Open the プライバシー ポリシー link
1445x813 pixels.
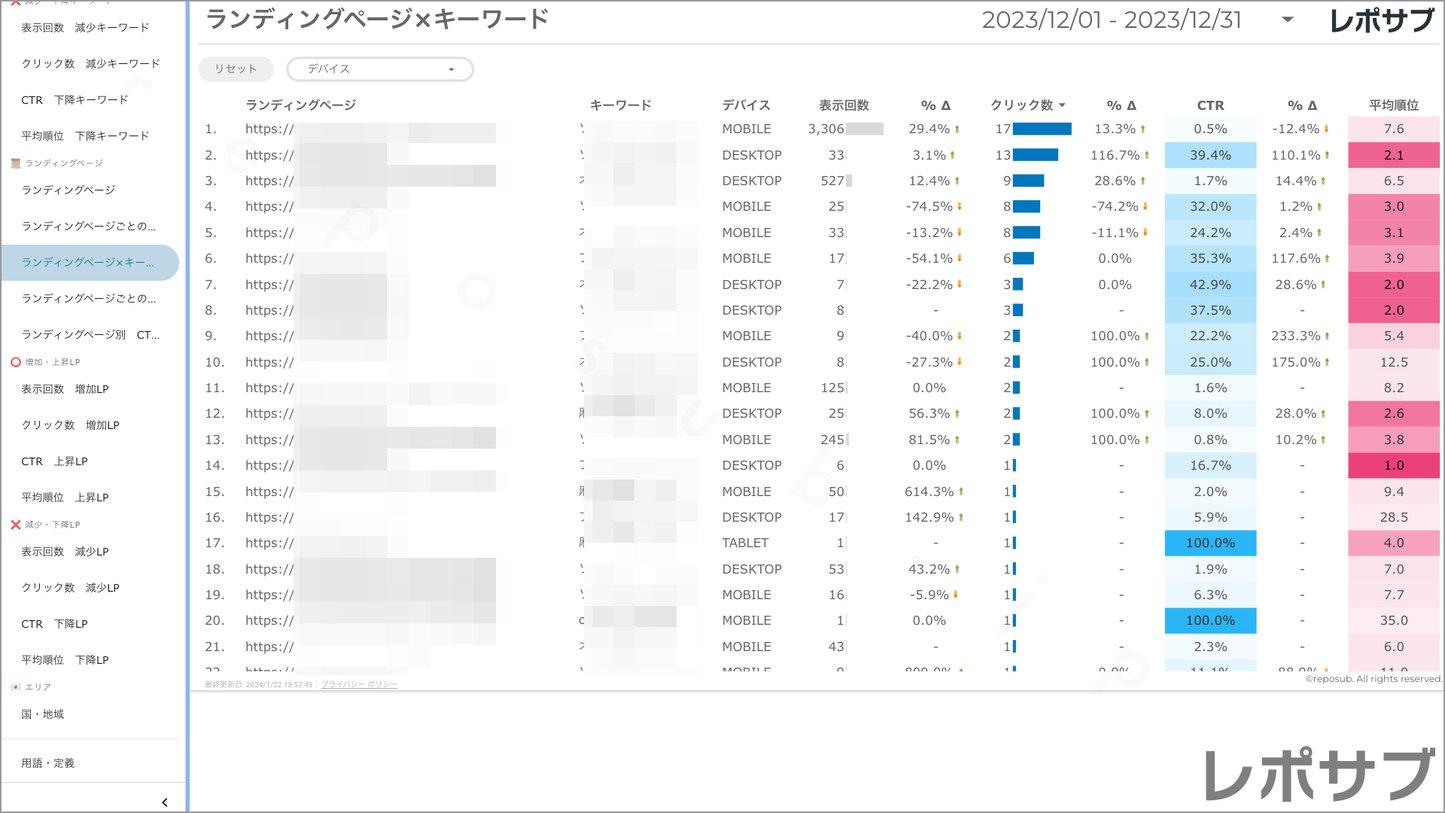click(x=359, y=685)
